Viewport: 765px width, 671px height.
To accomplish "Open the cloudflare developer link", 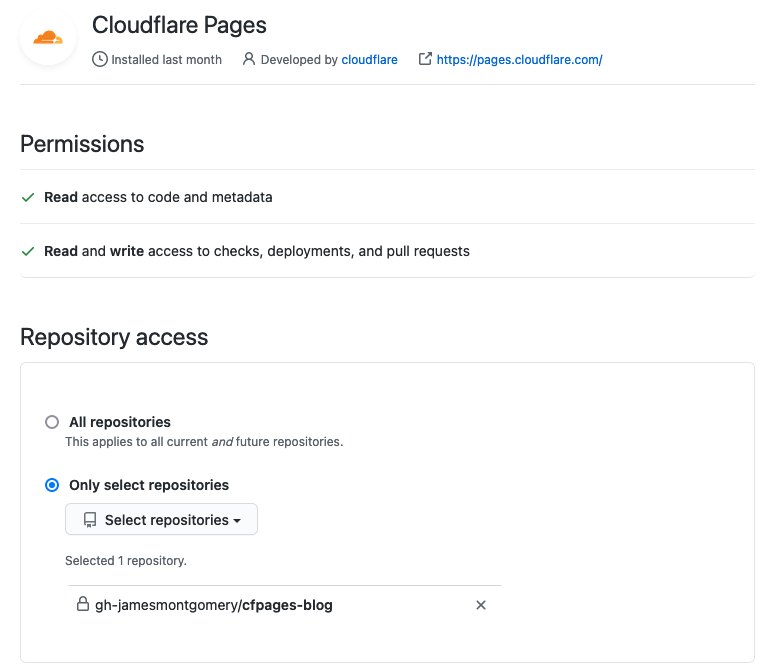I will [369, 60].
